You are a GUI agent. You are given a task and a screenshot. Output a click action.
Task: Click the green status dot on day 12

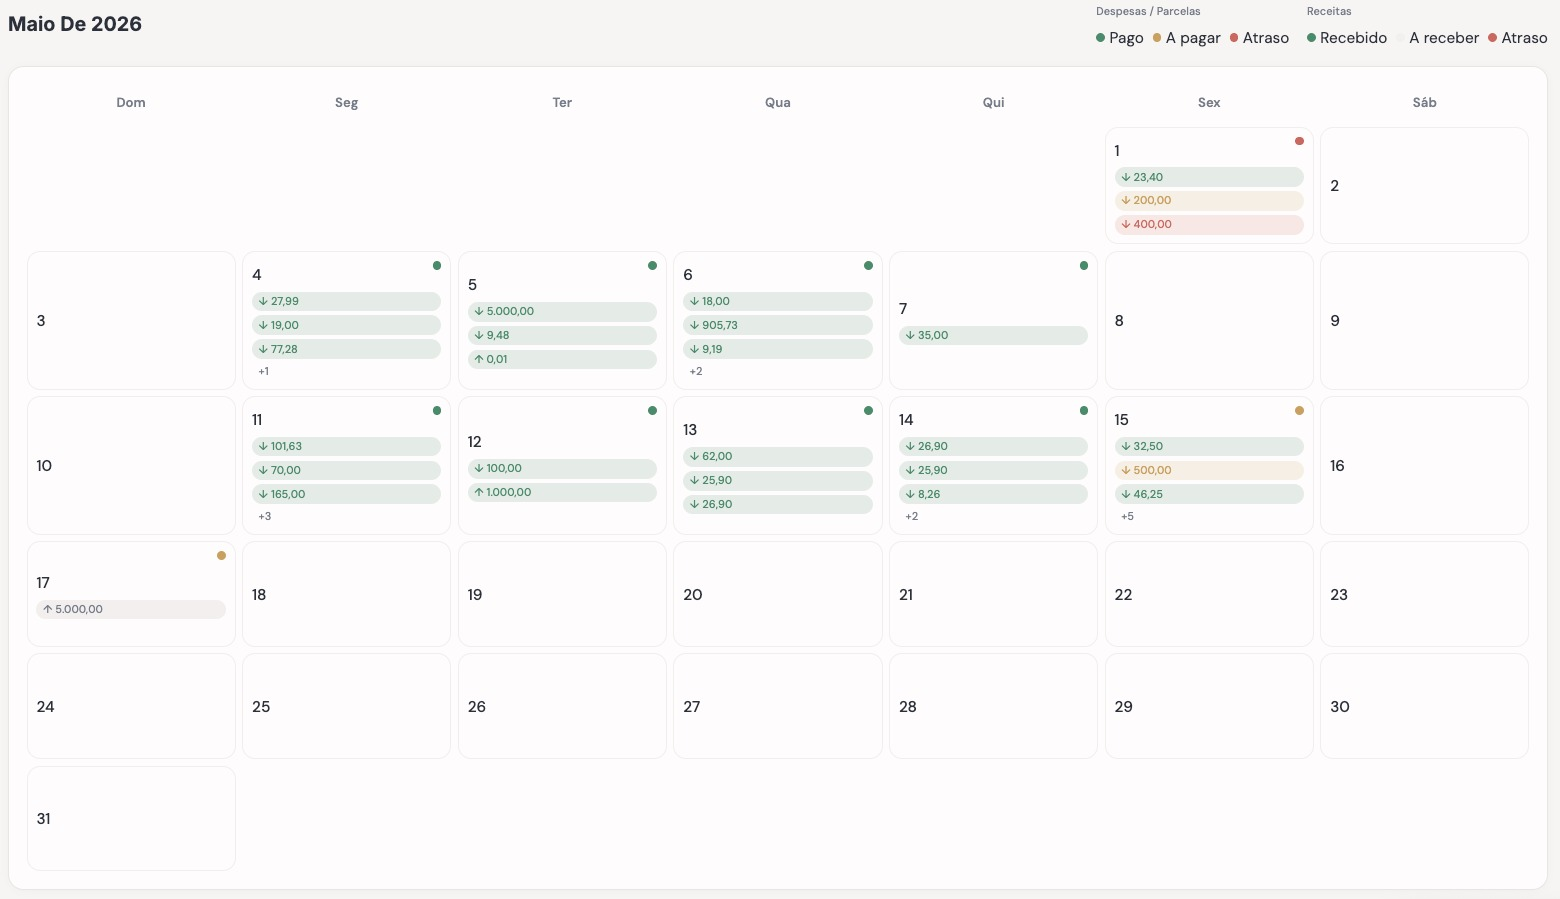coord(652,410)
